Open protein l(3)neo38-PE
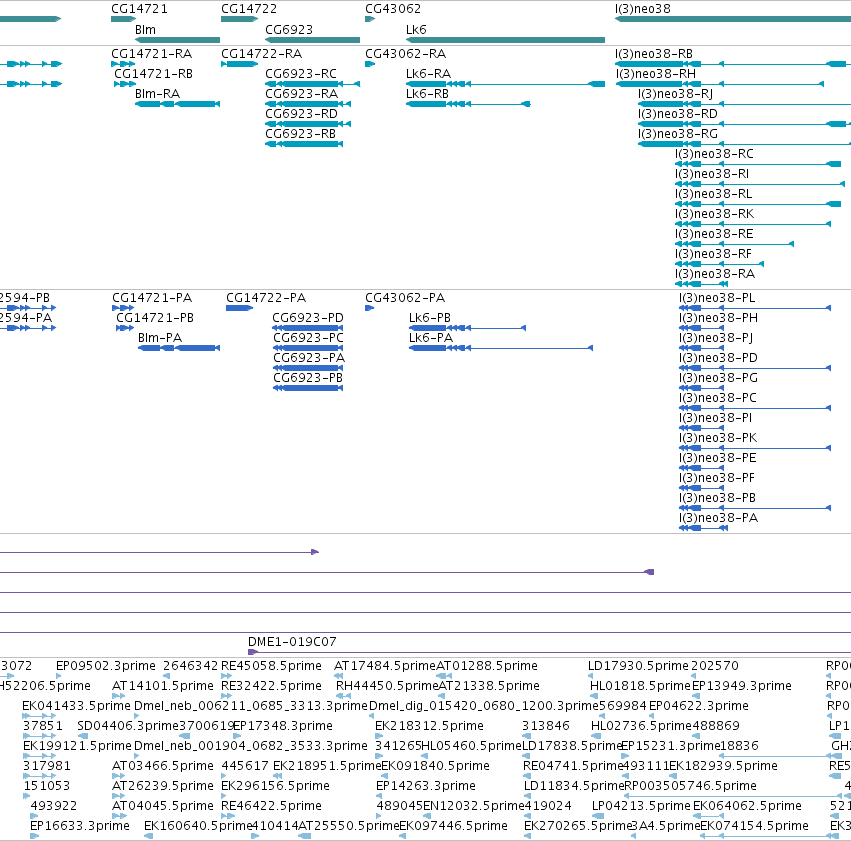The height and width of the screenshot is (841, 851). click(x=718, y=458)
